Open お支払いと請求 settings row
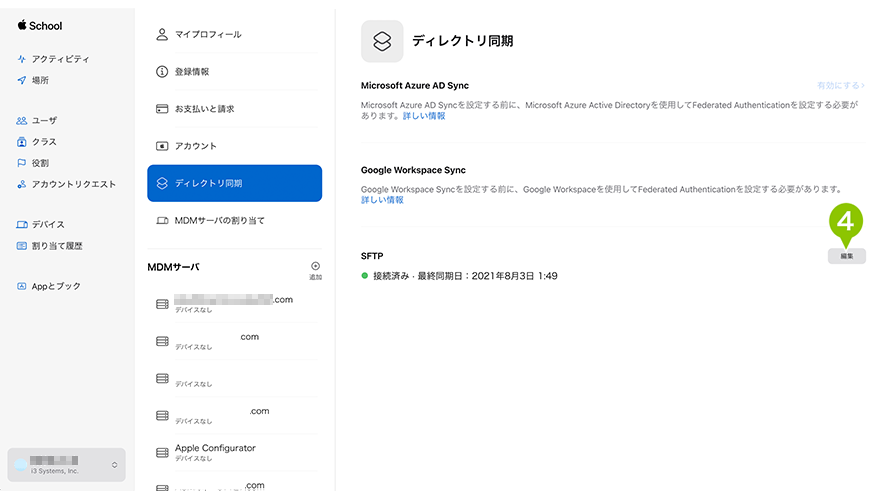 pos(235,109)
